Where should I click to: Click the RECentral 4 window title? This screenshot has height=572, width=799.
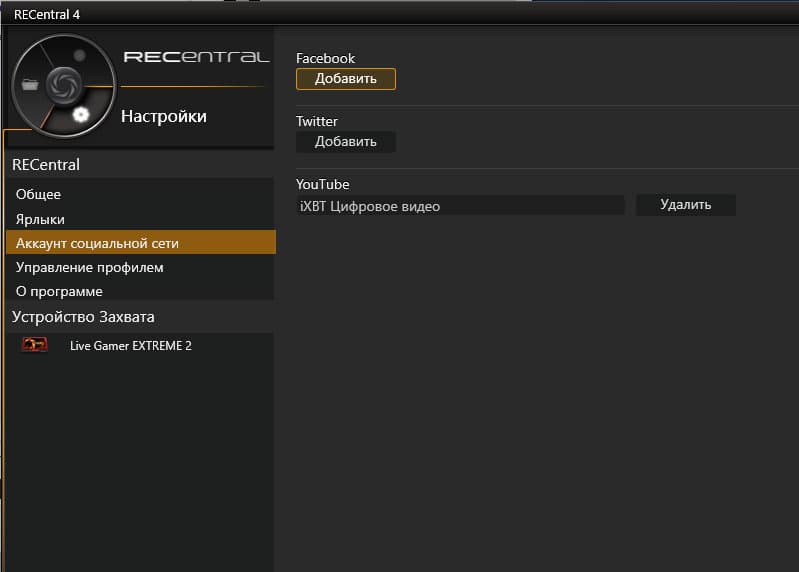click(x=47, y=14)
